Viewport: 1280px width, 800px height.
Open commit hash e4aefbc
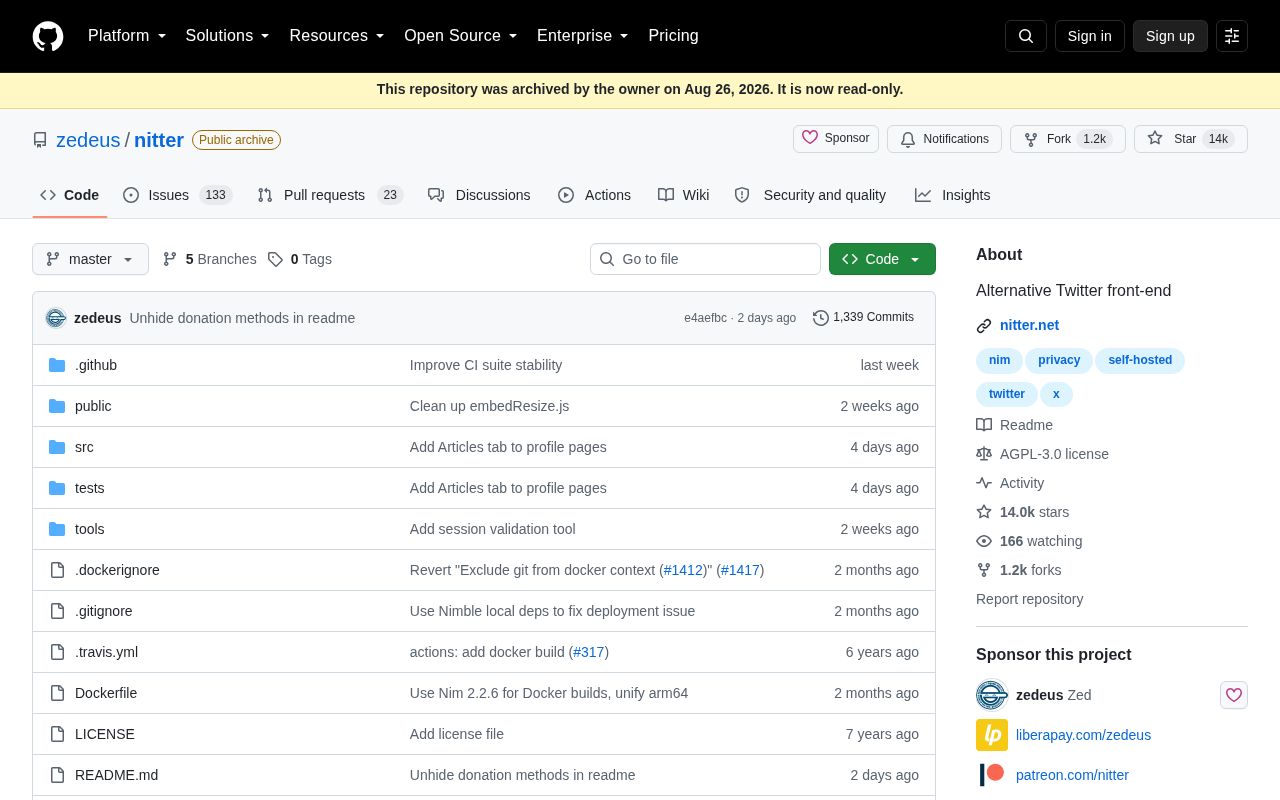pyautogui.click(x=705, y=318)
